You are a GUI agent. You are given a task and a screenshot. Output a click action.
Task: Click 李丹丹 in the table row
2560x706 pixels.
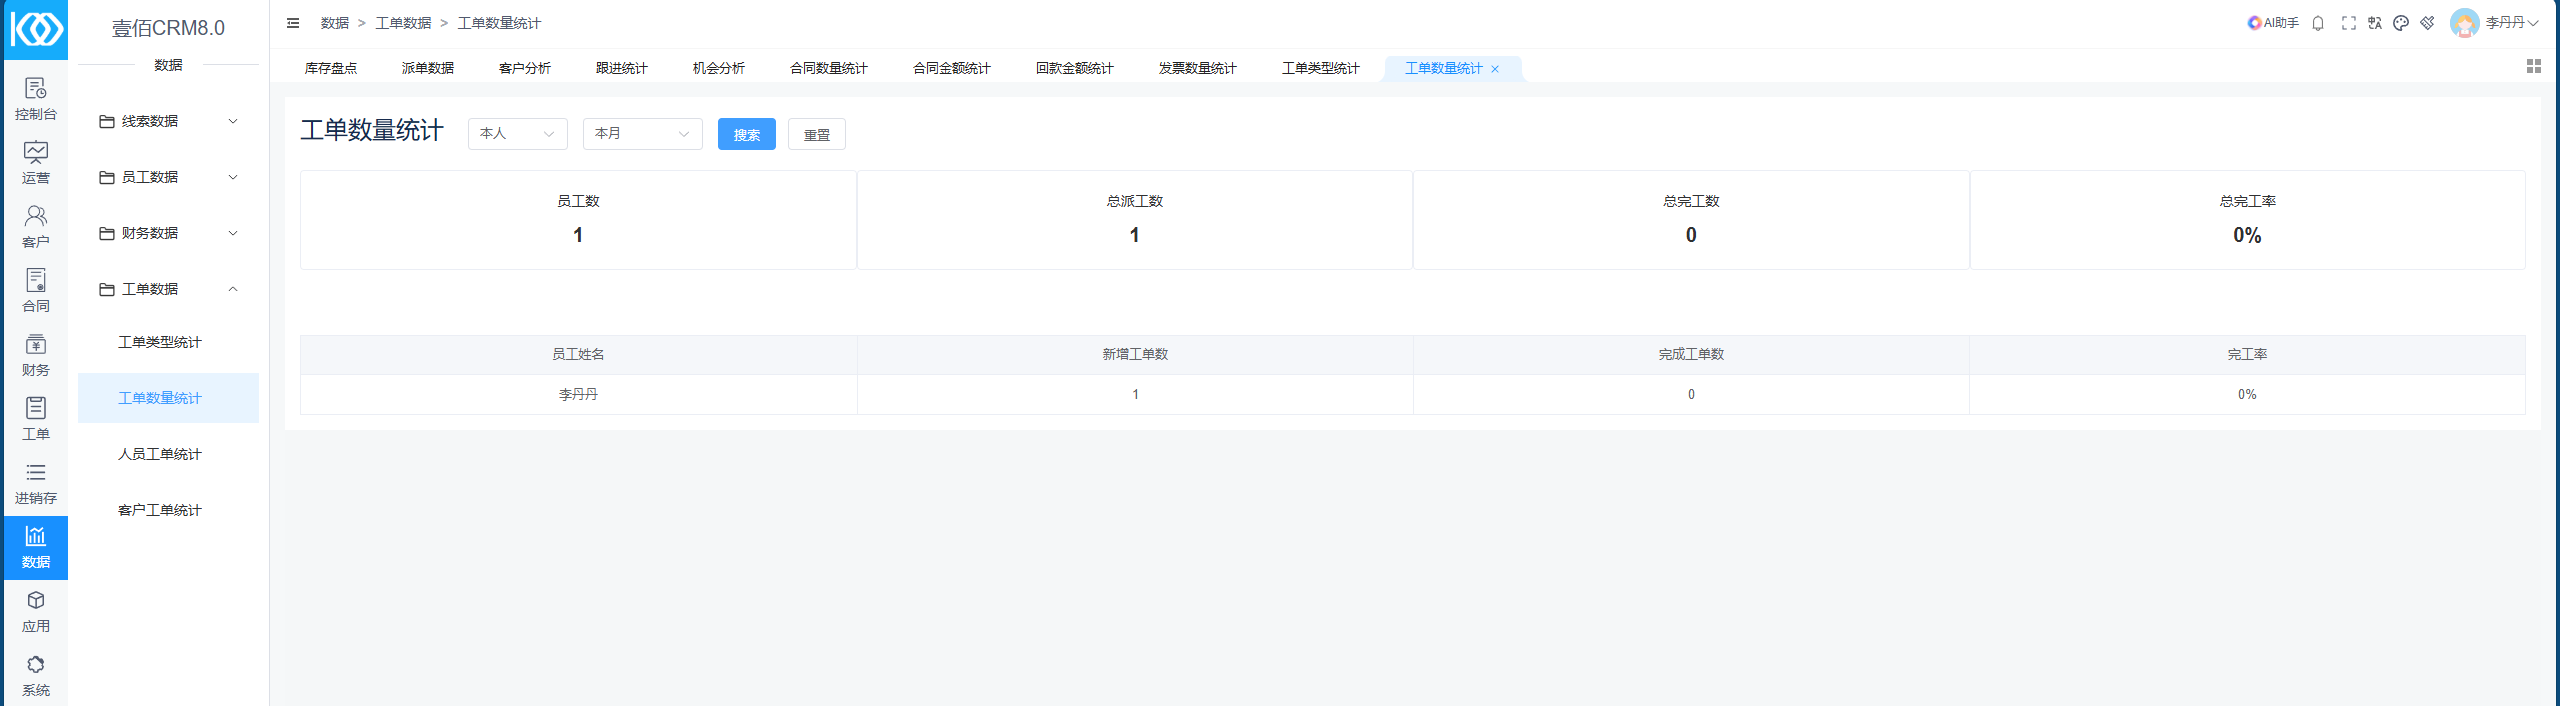578,394
